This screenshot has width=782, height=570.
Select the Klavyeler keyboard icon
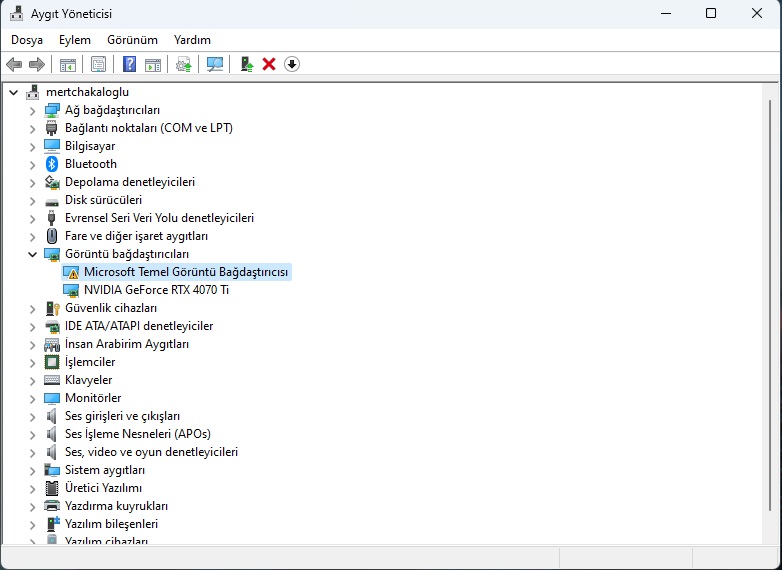(x=52, y=380)
